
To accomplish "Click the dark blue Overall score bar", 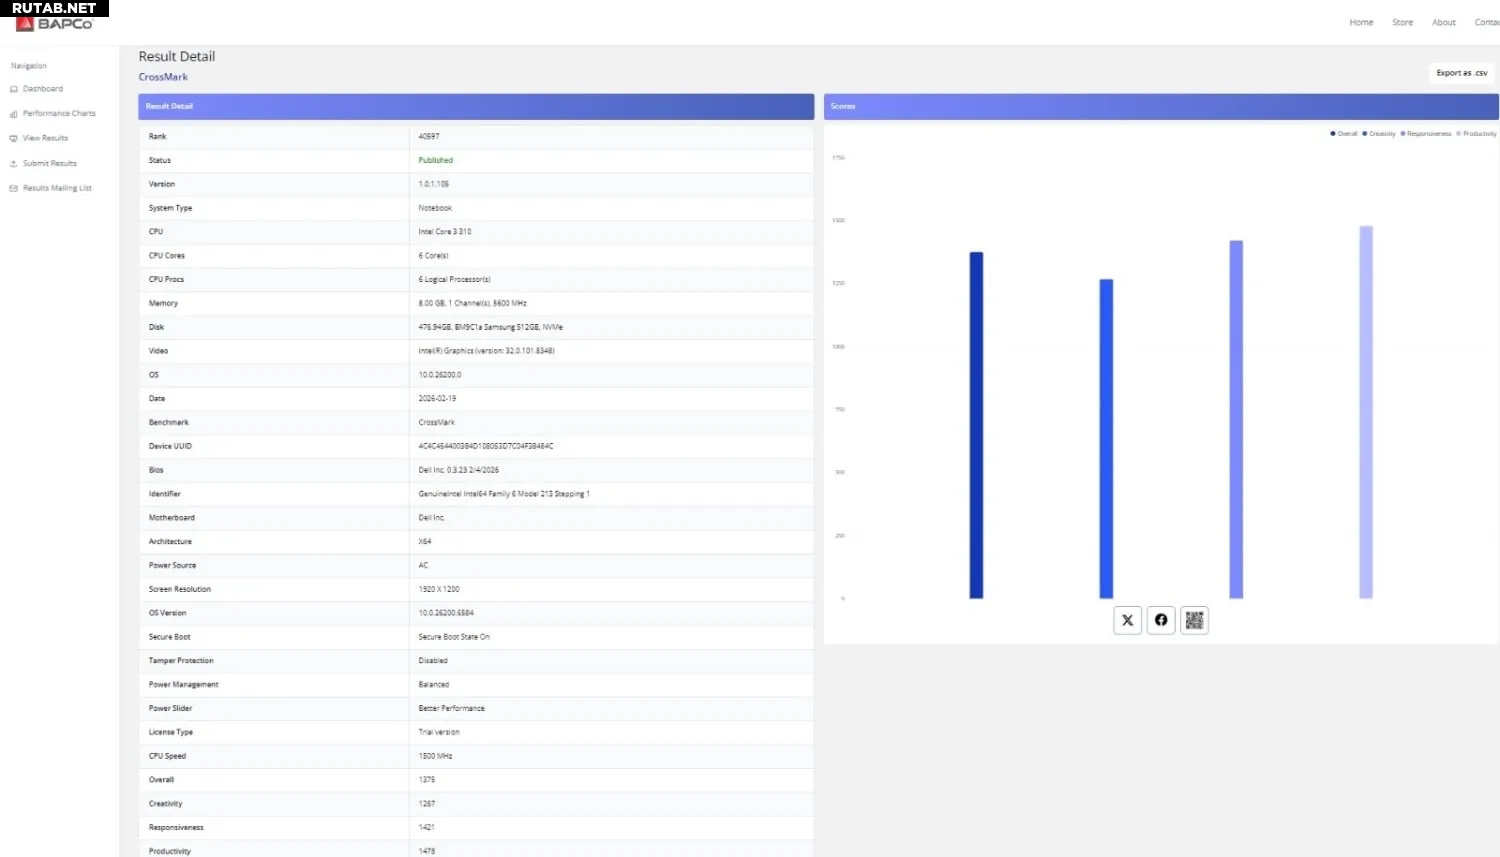I will coord(976,425).
